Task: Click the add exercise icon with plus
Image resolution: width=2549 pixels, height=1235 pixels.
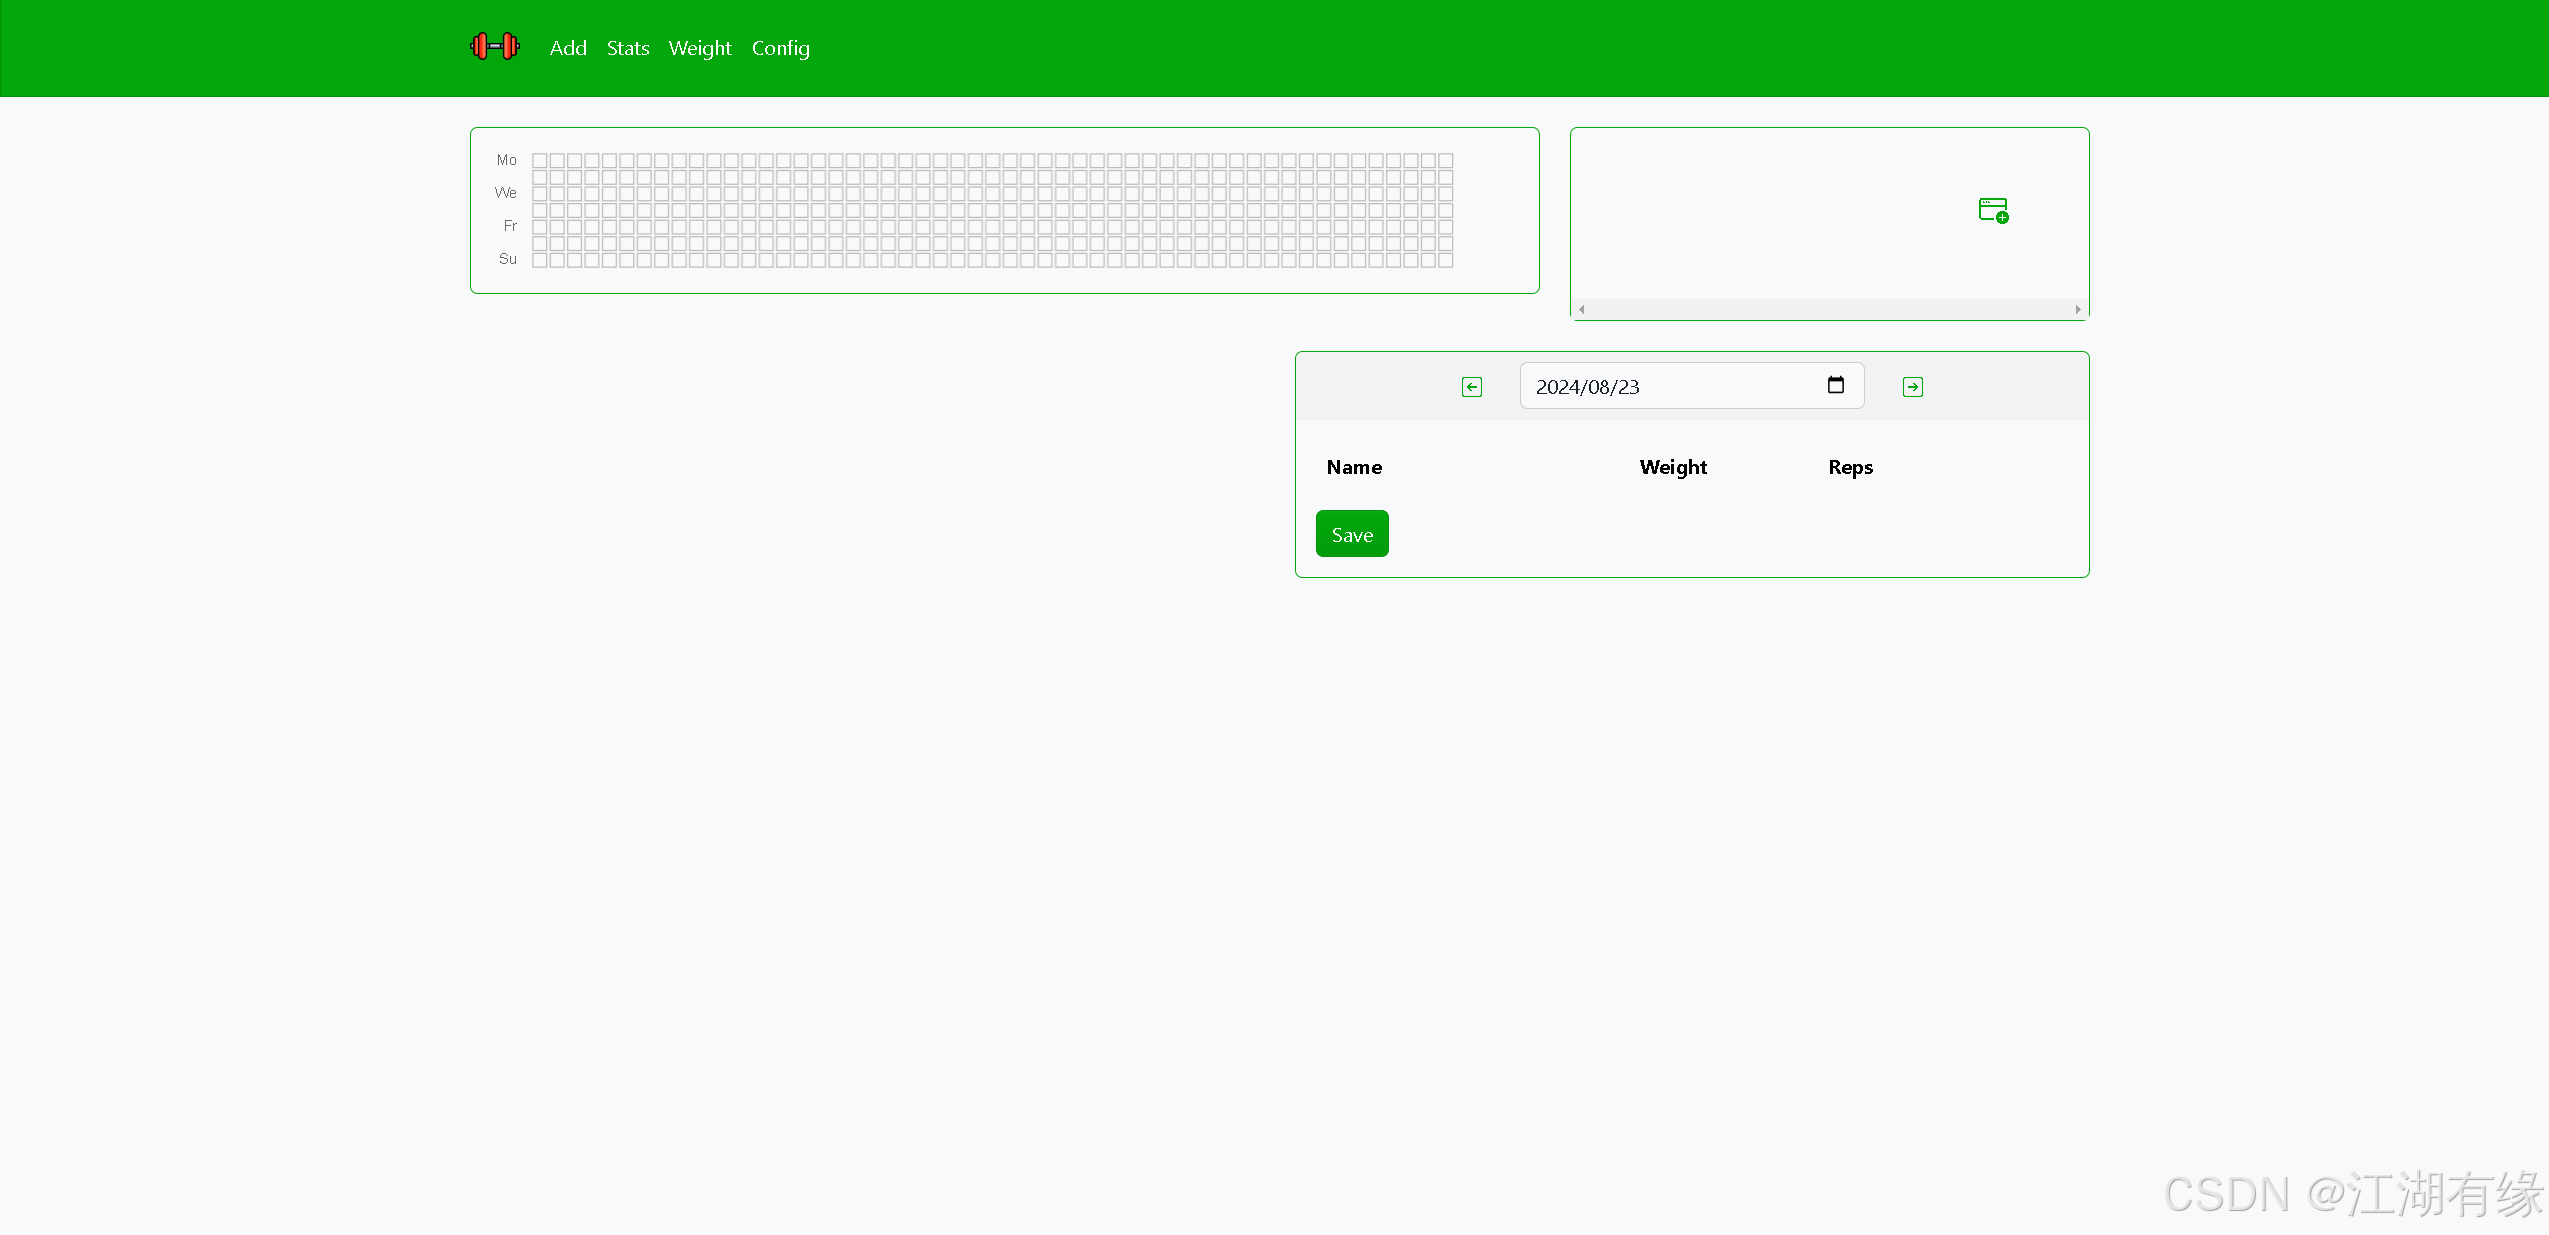Action: coord(1993,210)
